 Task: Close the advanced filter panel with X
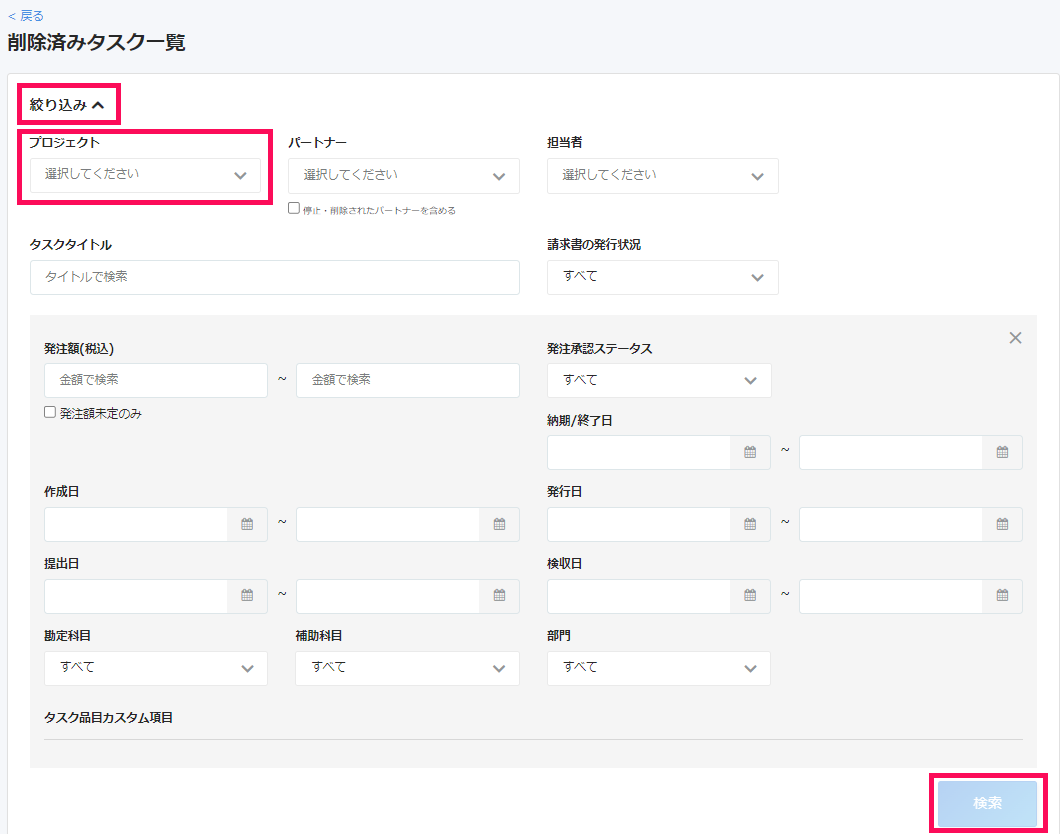point(1015,338)
